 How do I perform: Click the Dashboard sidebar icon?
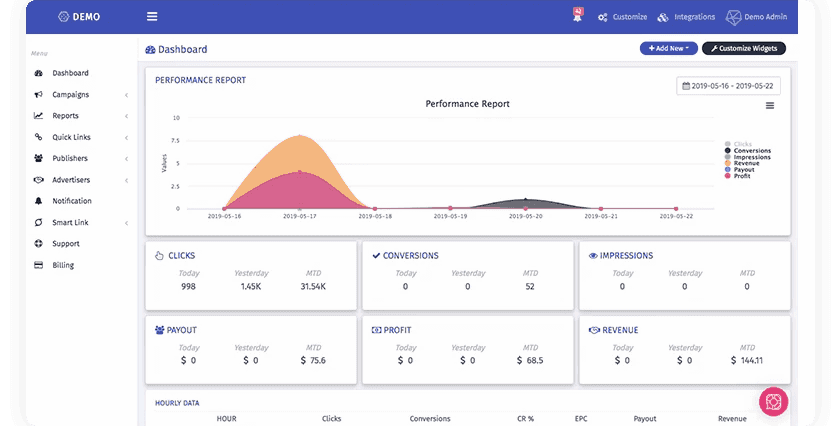pyautogui.click(x=39, y=73)
